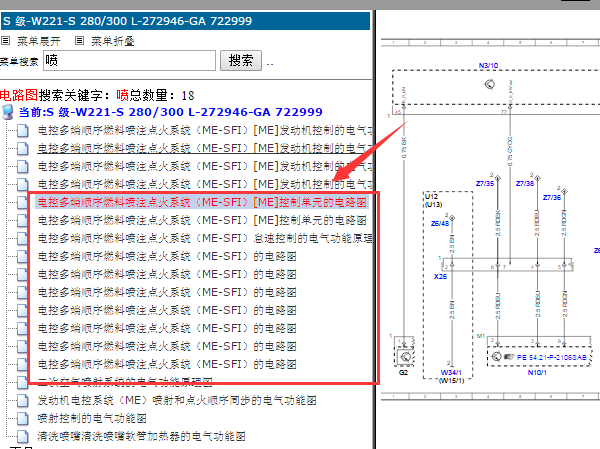Click the G2 component symbol in diagram
Image resolution: width=600 pixels, height=449 pixels.
click(405, 356)
